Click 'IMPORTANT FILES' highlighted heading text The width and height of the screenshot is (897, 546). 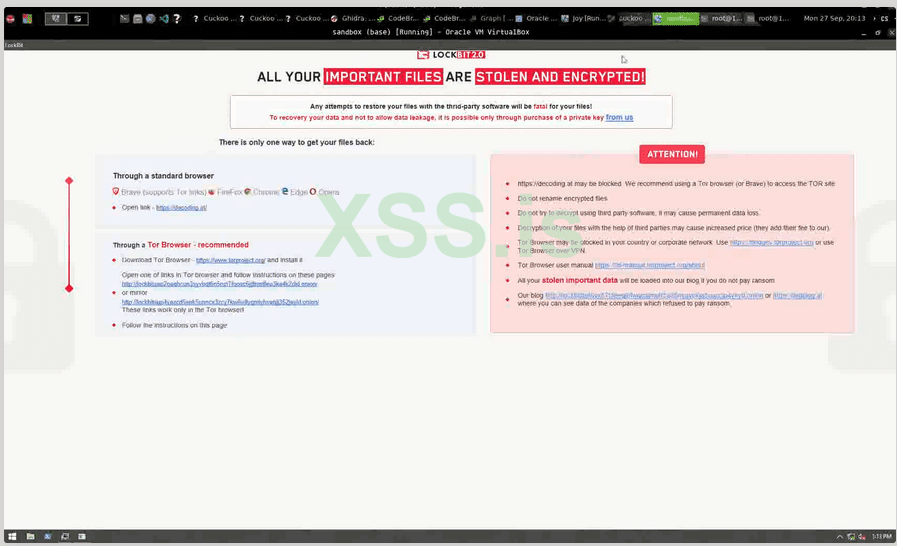(x=383, y=77)
